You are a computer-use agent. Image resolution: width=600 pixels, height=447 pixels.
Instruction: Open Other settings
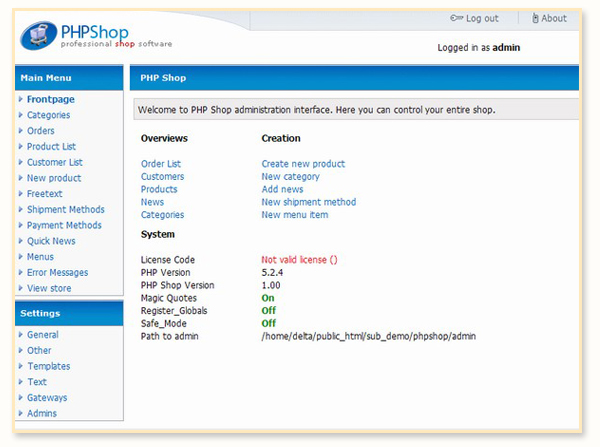tap(39, 351)
